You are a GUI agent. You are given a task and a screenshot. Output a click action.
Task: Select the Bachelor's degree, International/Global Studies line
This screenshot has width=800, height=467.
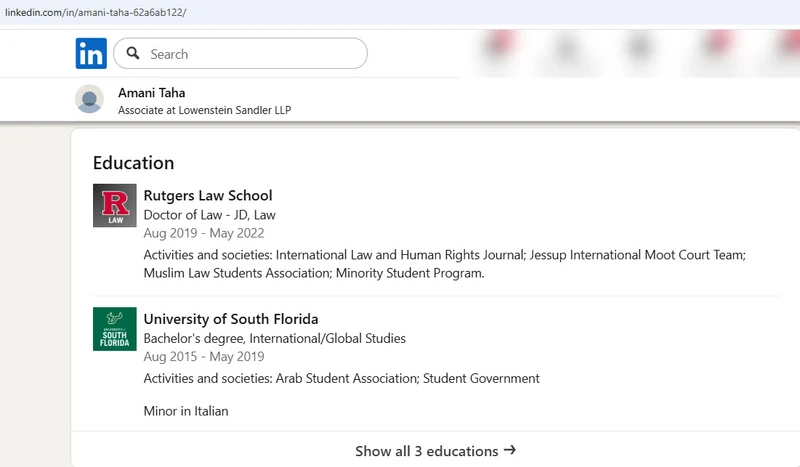tap(274, 338)
